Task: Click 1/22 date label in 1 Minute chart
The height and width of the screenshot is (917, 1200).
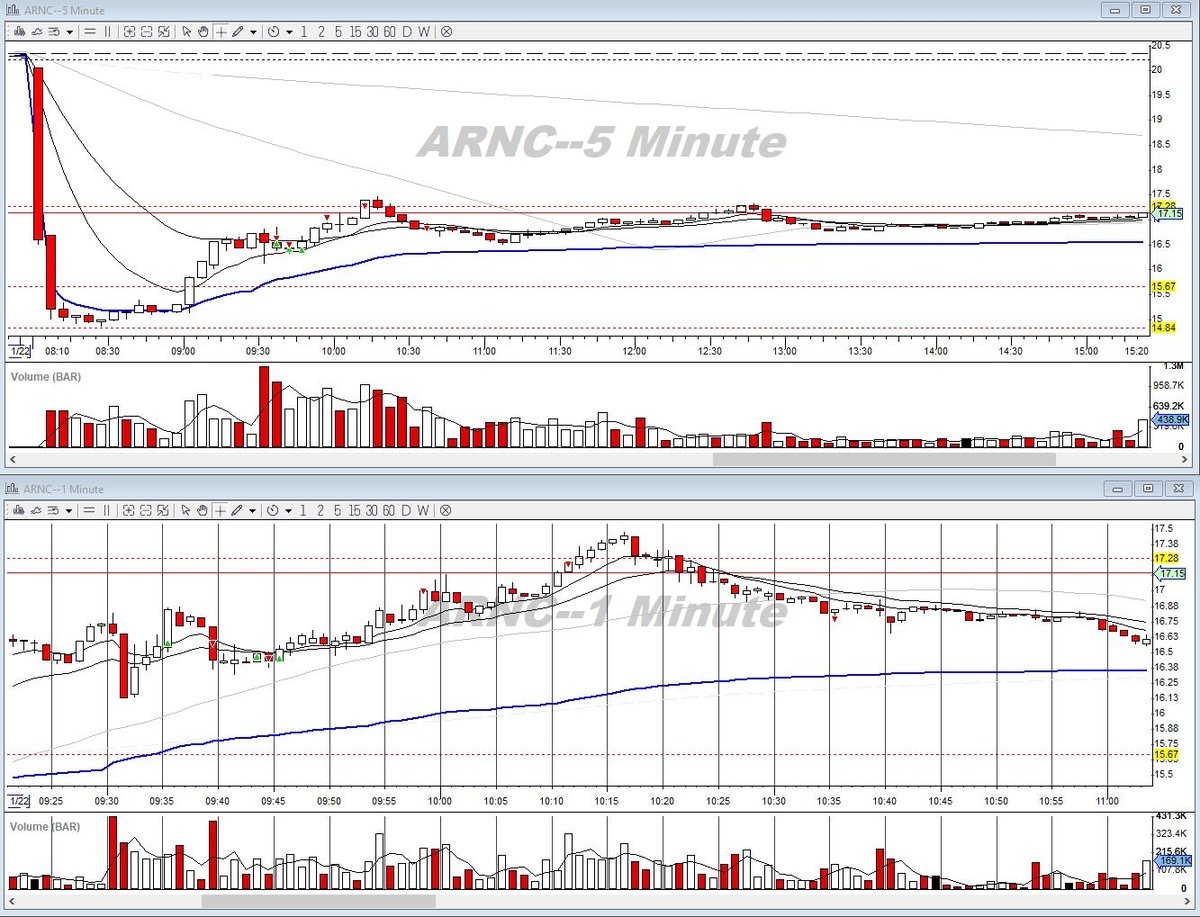Action: click(x=19, y=802)
